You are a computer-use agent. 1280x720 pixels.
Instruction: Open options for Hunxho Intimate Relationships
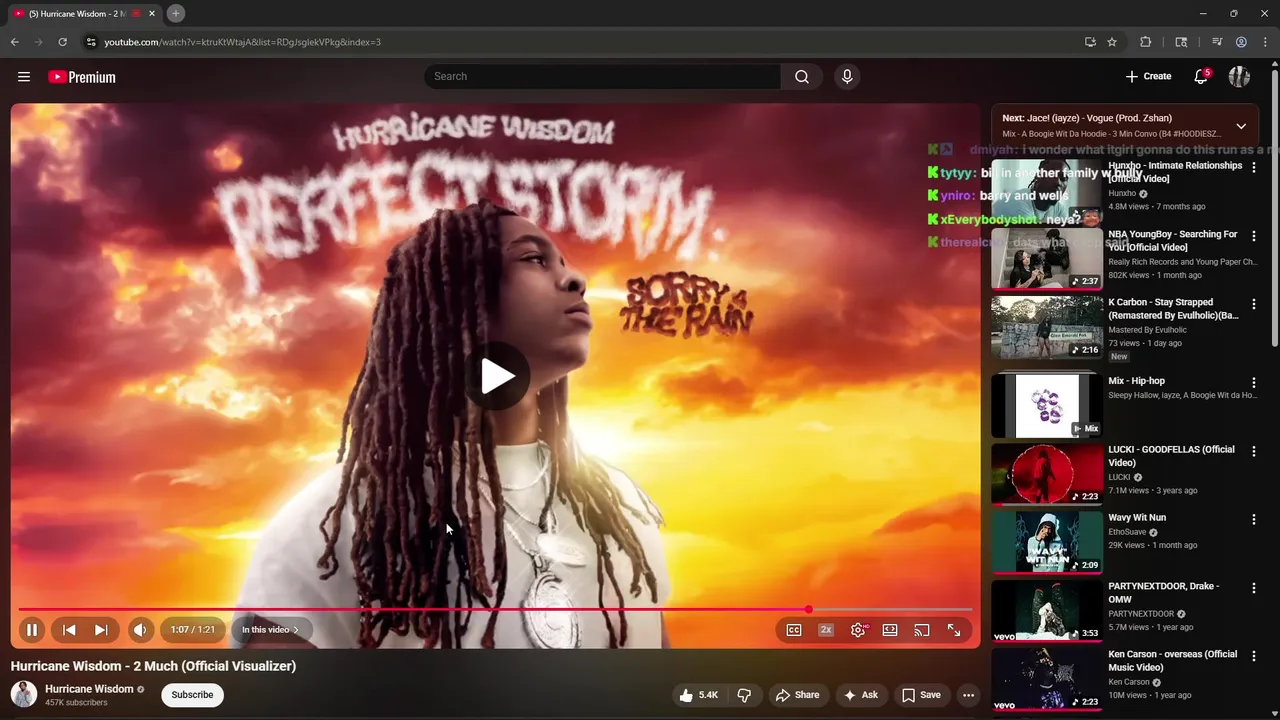pyautogui.click(x=1254, y=168)
